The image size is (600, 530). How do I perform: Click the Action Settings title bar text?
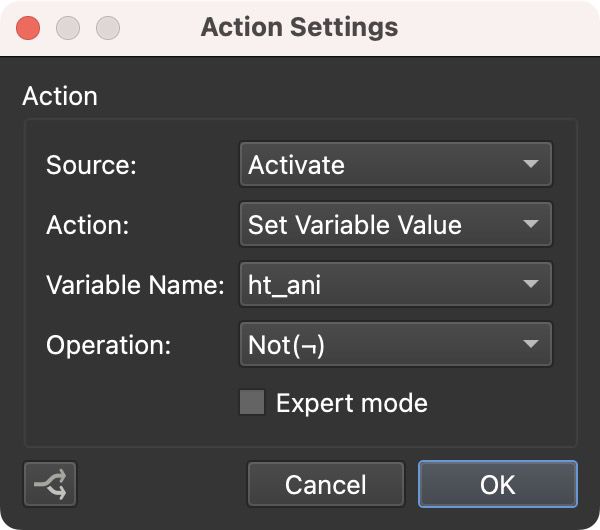point(299,27)
